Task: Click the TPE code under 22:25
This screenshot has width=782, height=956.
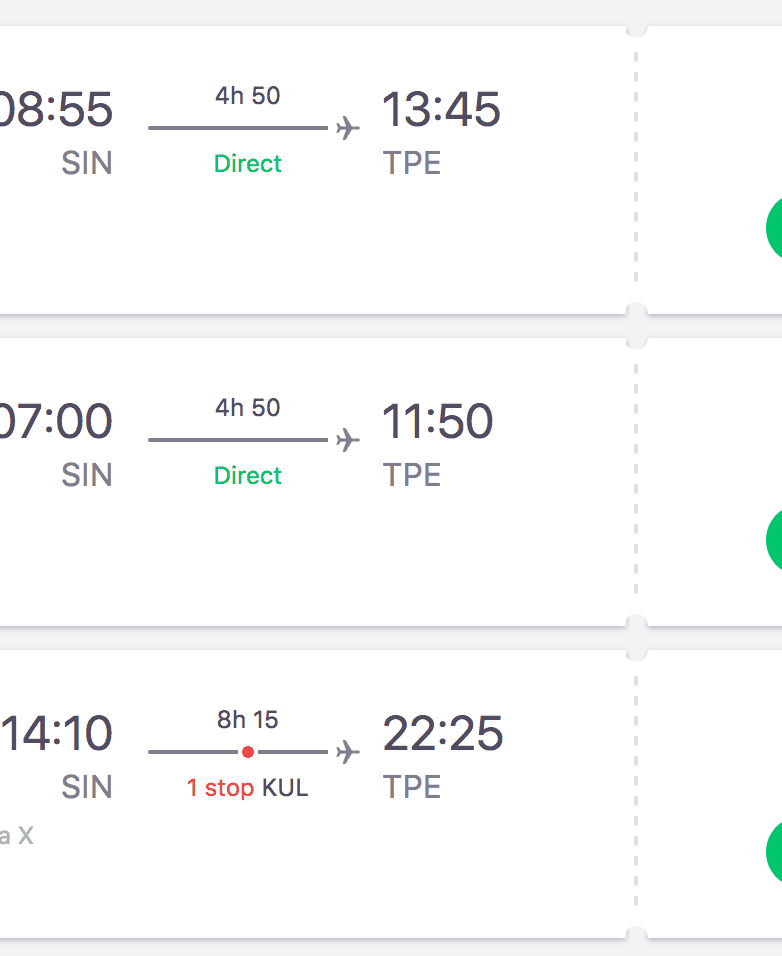Action: pos(411,787)
